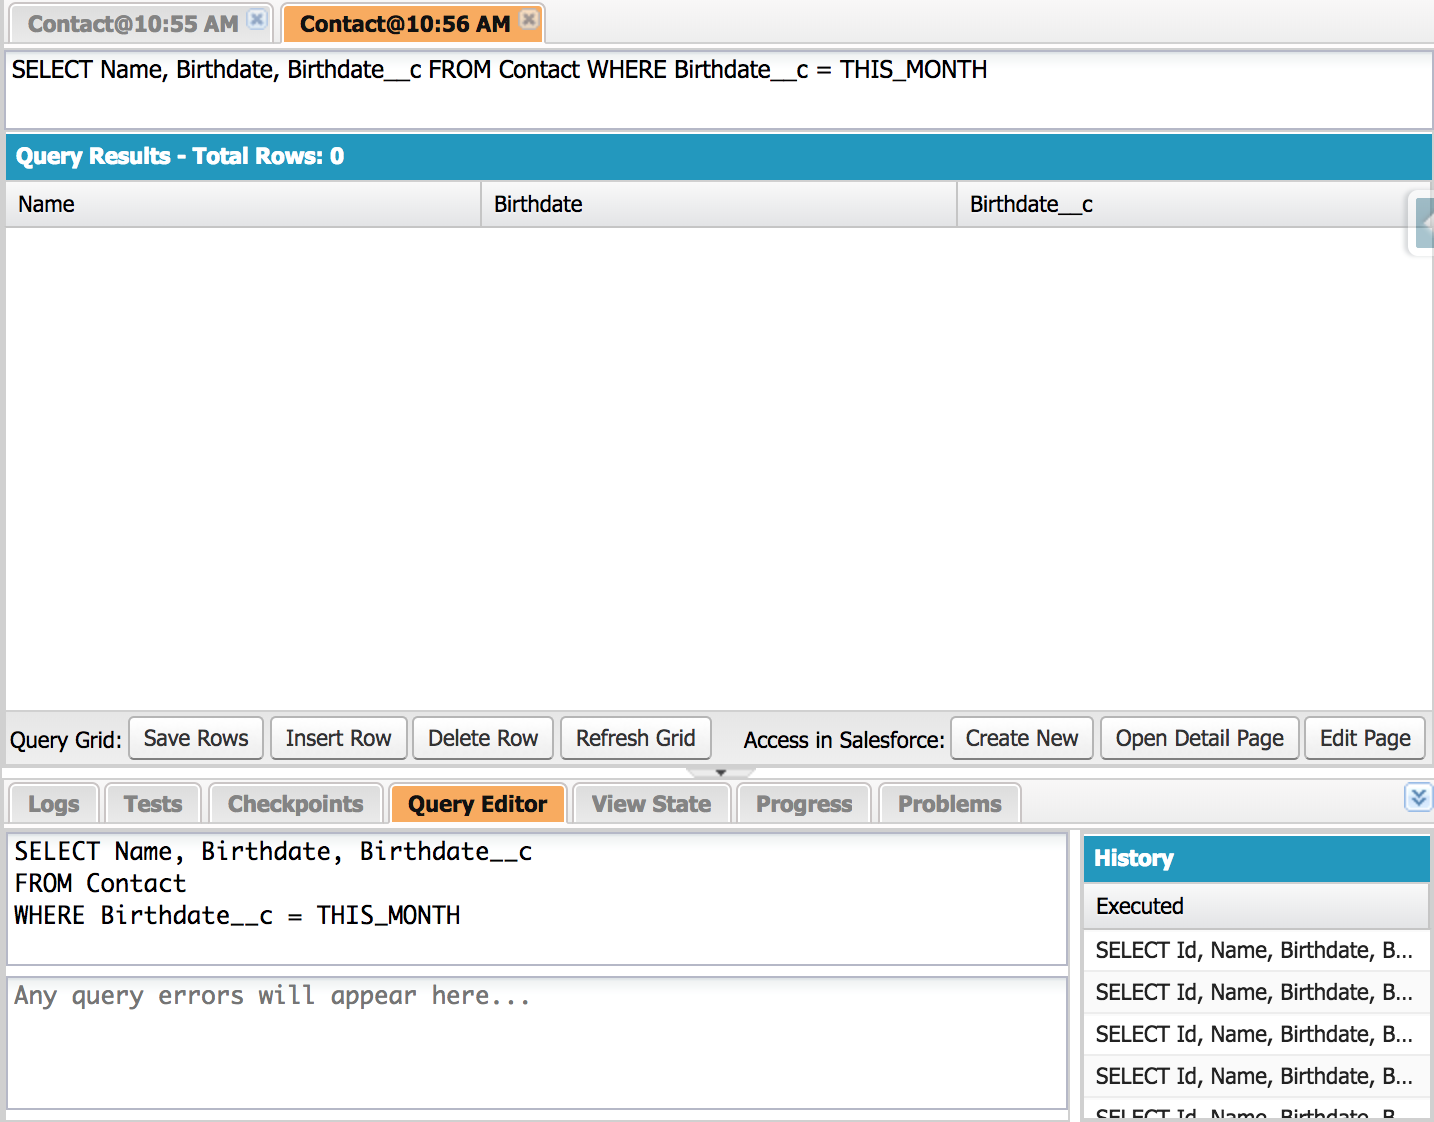
Task: Click the Delete Row button
Action: click(x=483, y=738)
